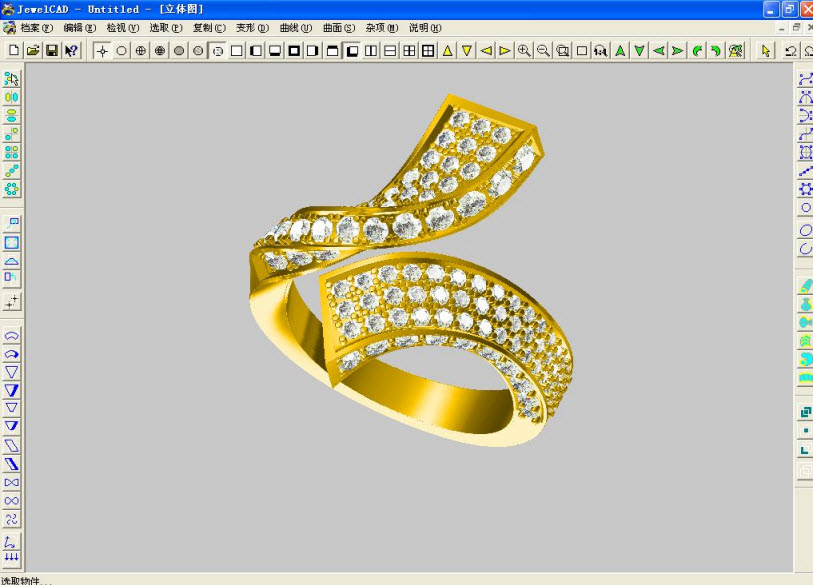Open the 曲面(S) surface menu

click(338, 28)
